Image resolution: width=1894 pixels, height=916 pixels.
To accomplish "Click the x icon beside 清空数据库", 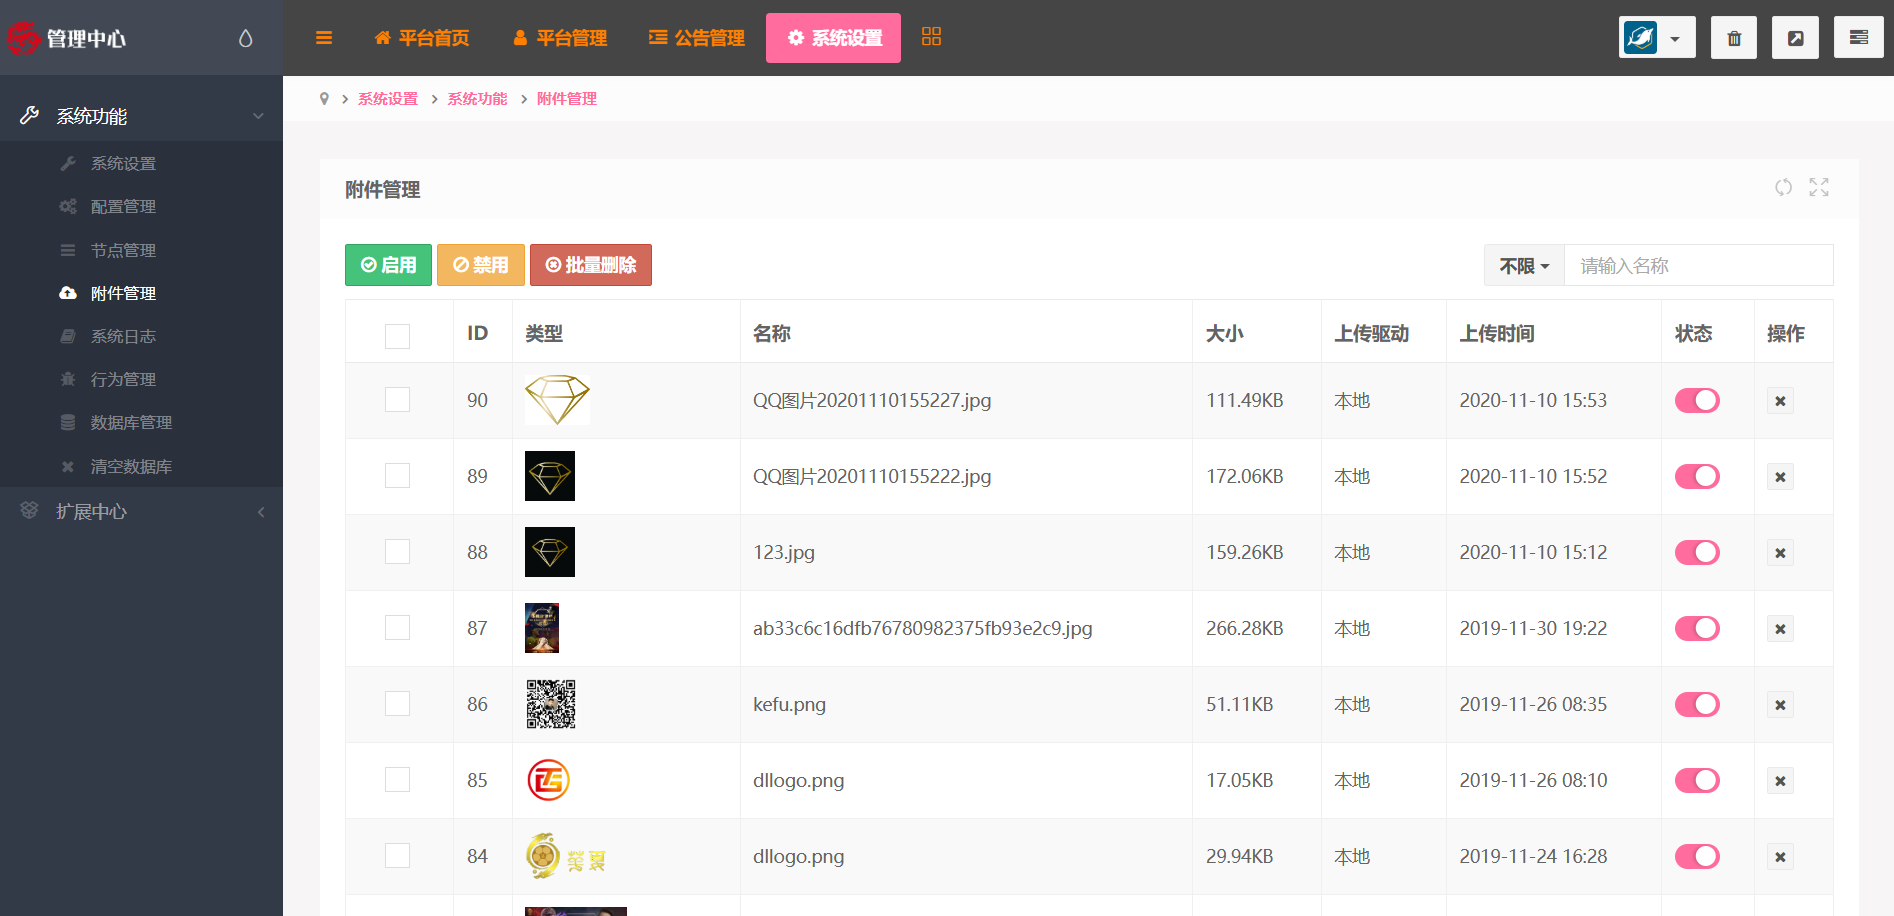I will coord(68,466).
